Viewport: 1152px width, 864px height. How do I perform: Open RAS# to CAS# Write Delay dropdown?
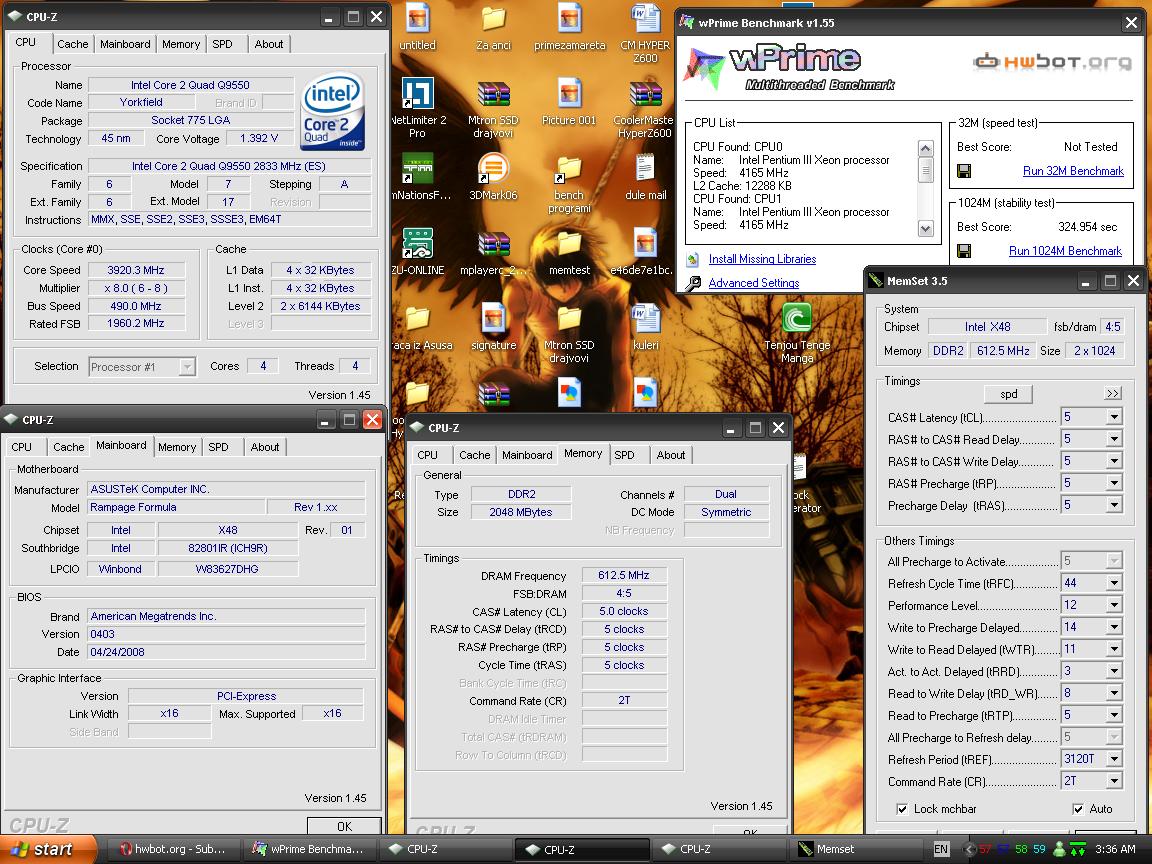coord(1114,461)
